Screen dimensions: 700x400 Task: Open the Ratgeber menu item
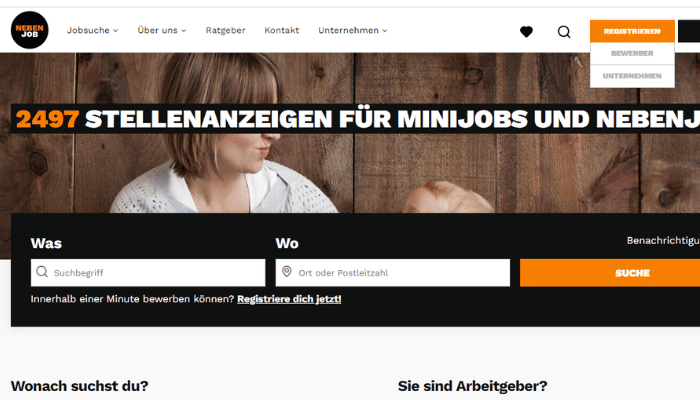coord(225,30)
